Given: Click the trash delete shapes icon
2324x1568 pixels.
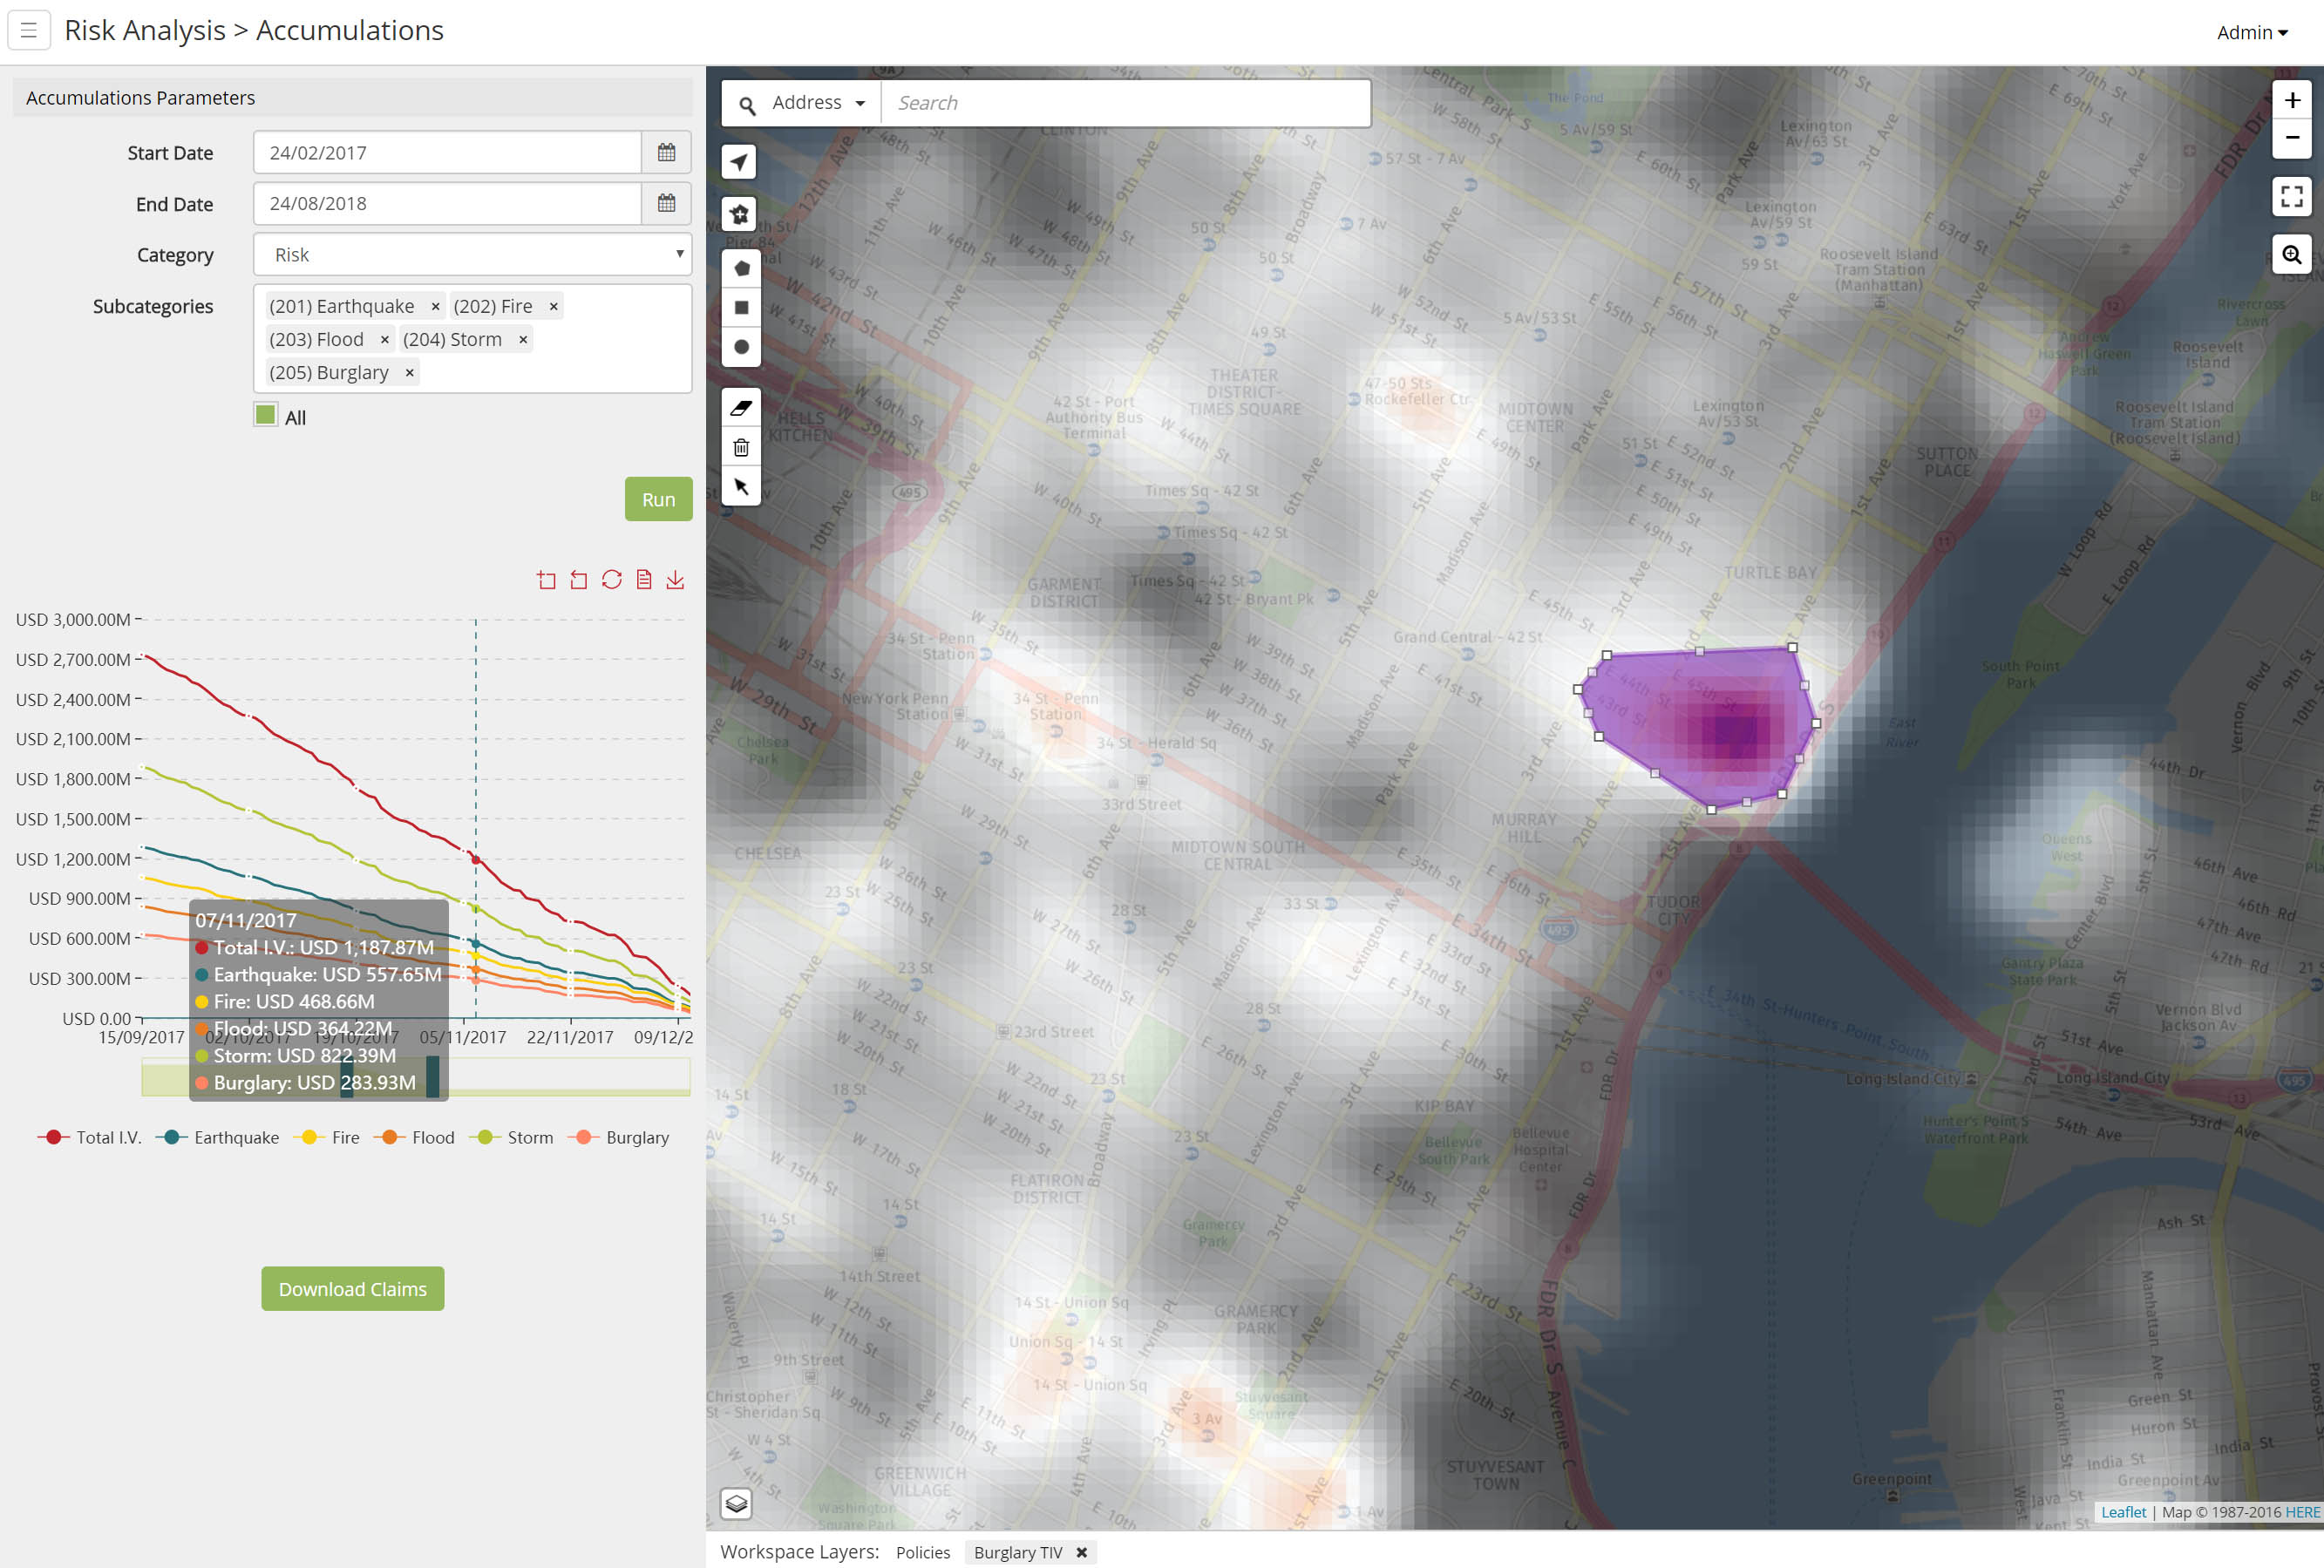Looking at the screenshot, I should (741, 447).
